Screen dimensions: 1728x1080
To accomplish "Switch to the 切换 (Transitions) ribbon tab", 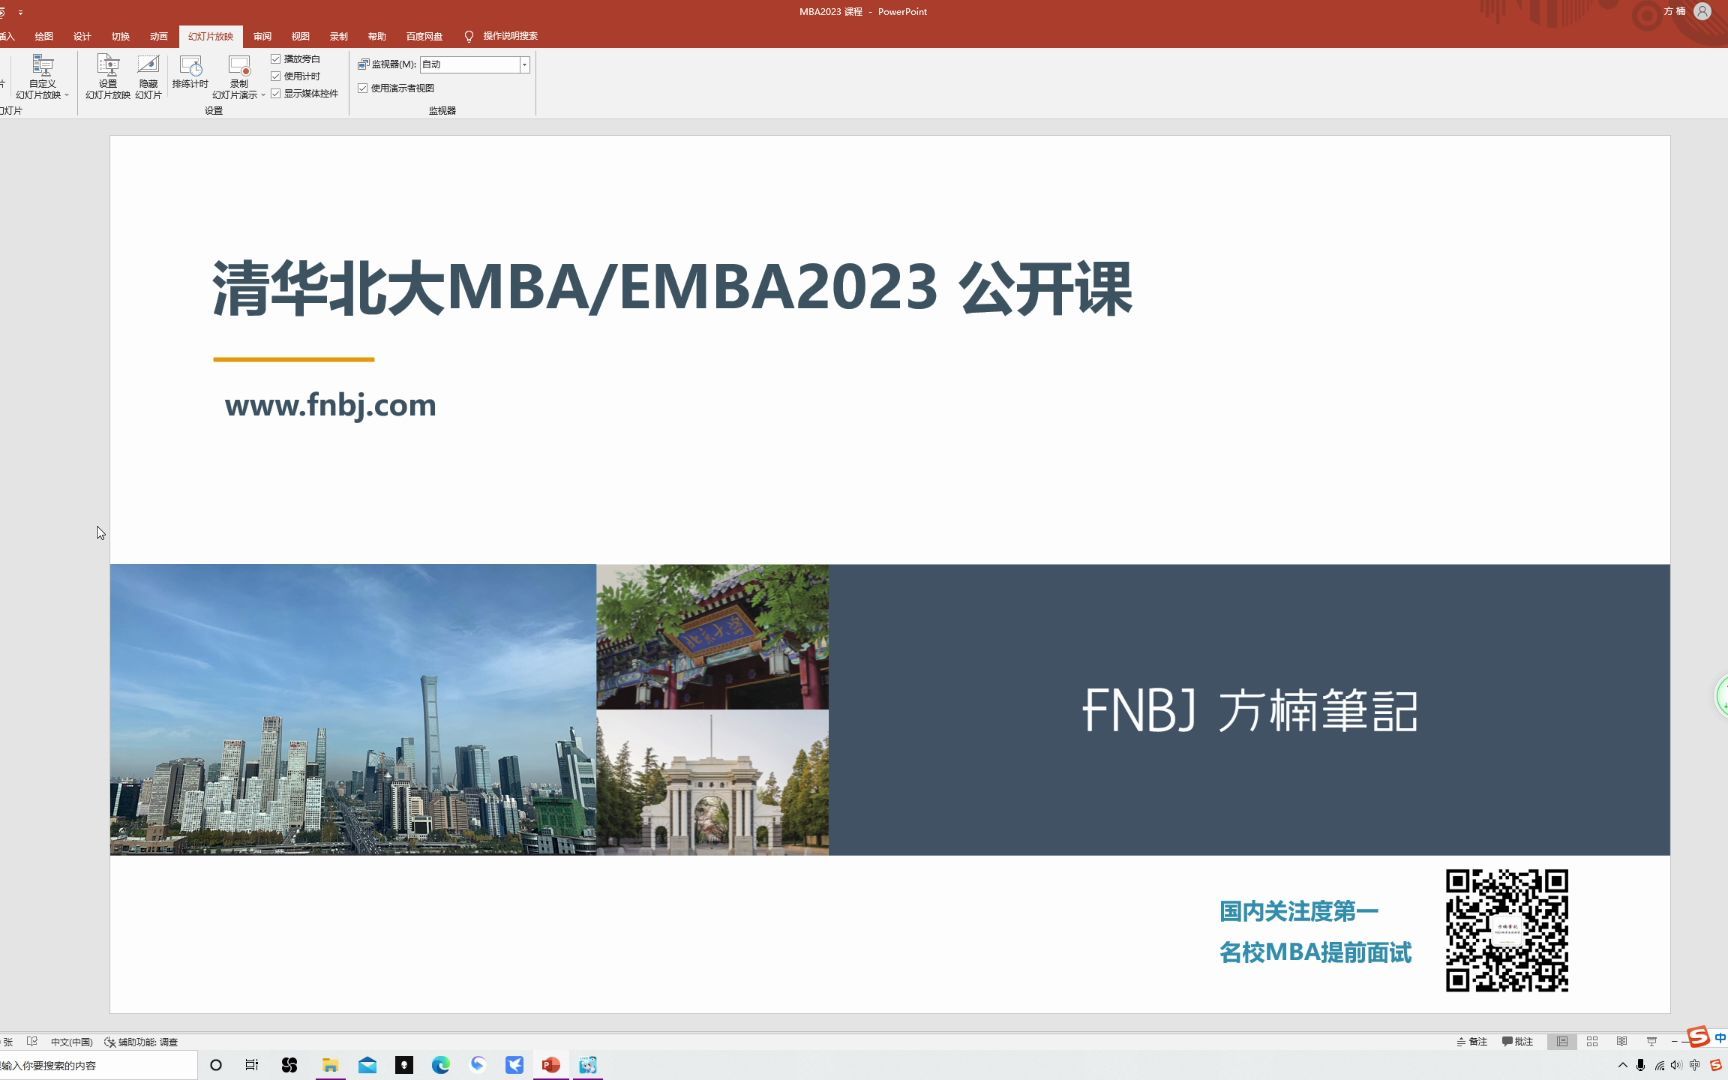I will [x=121, y=36].
